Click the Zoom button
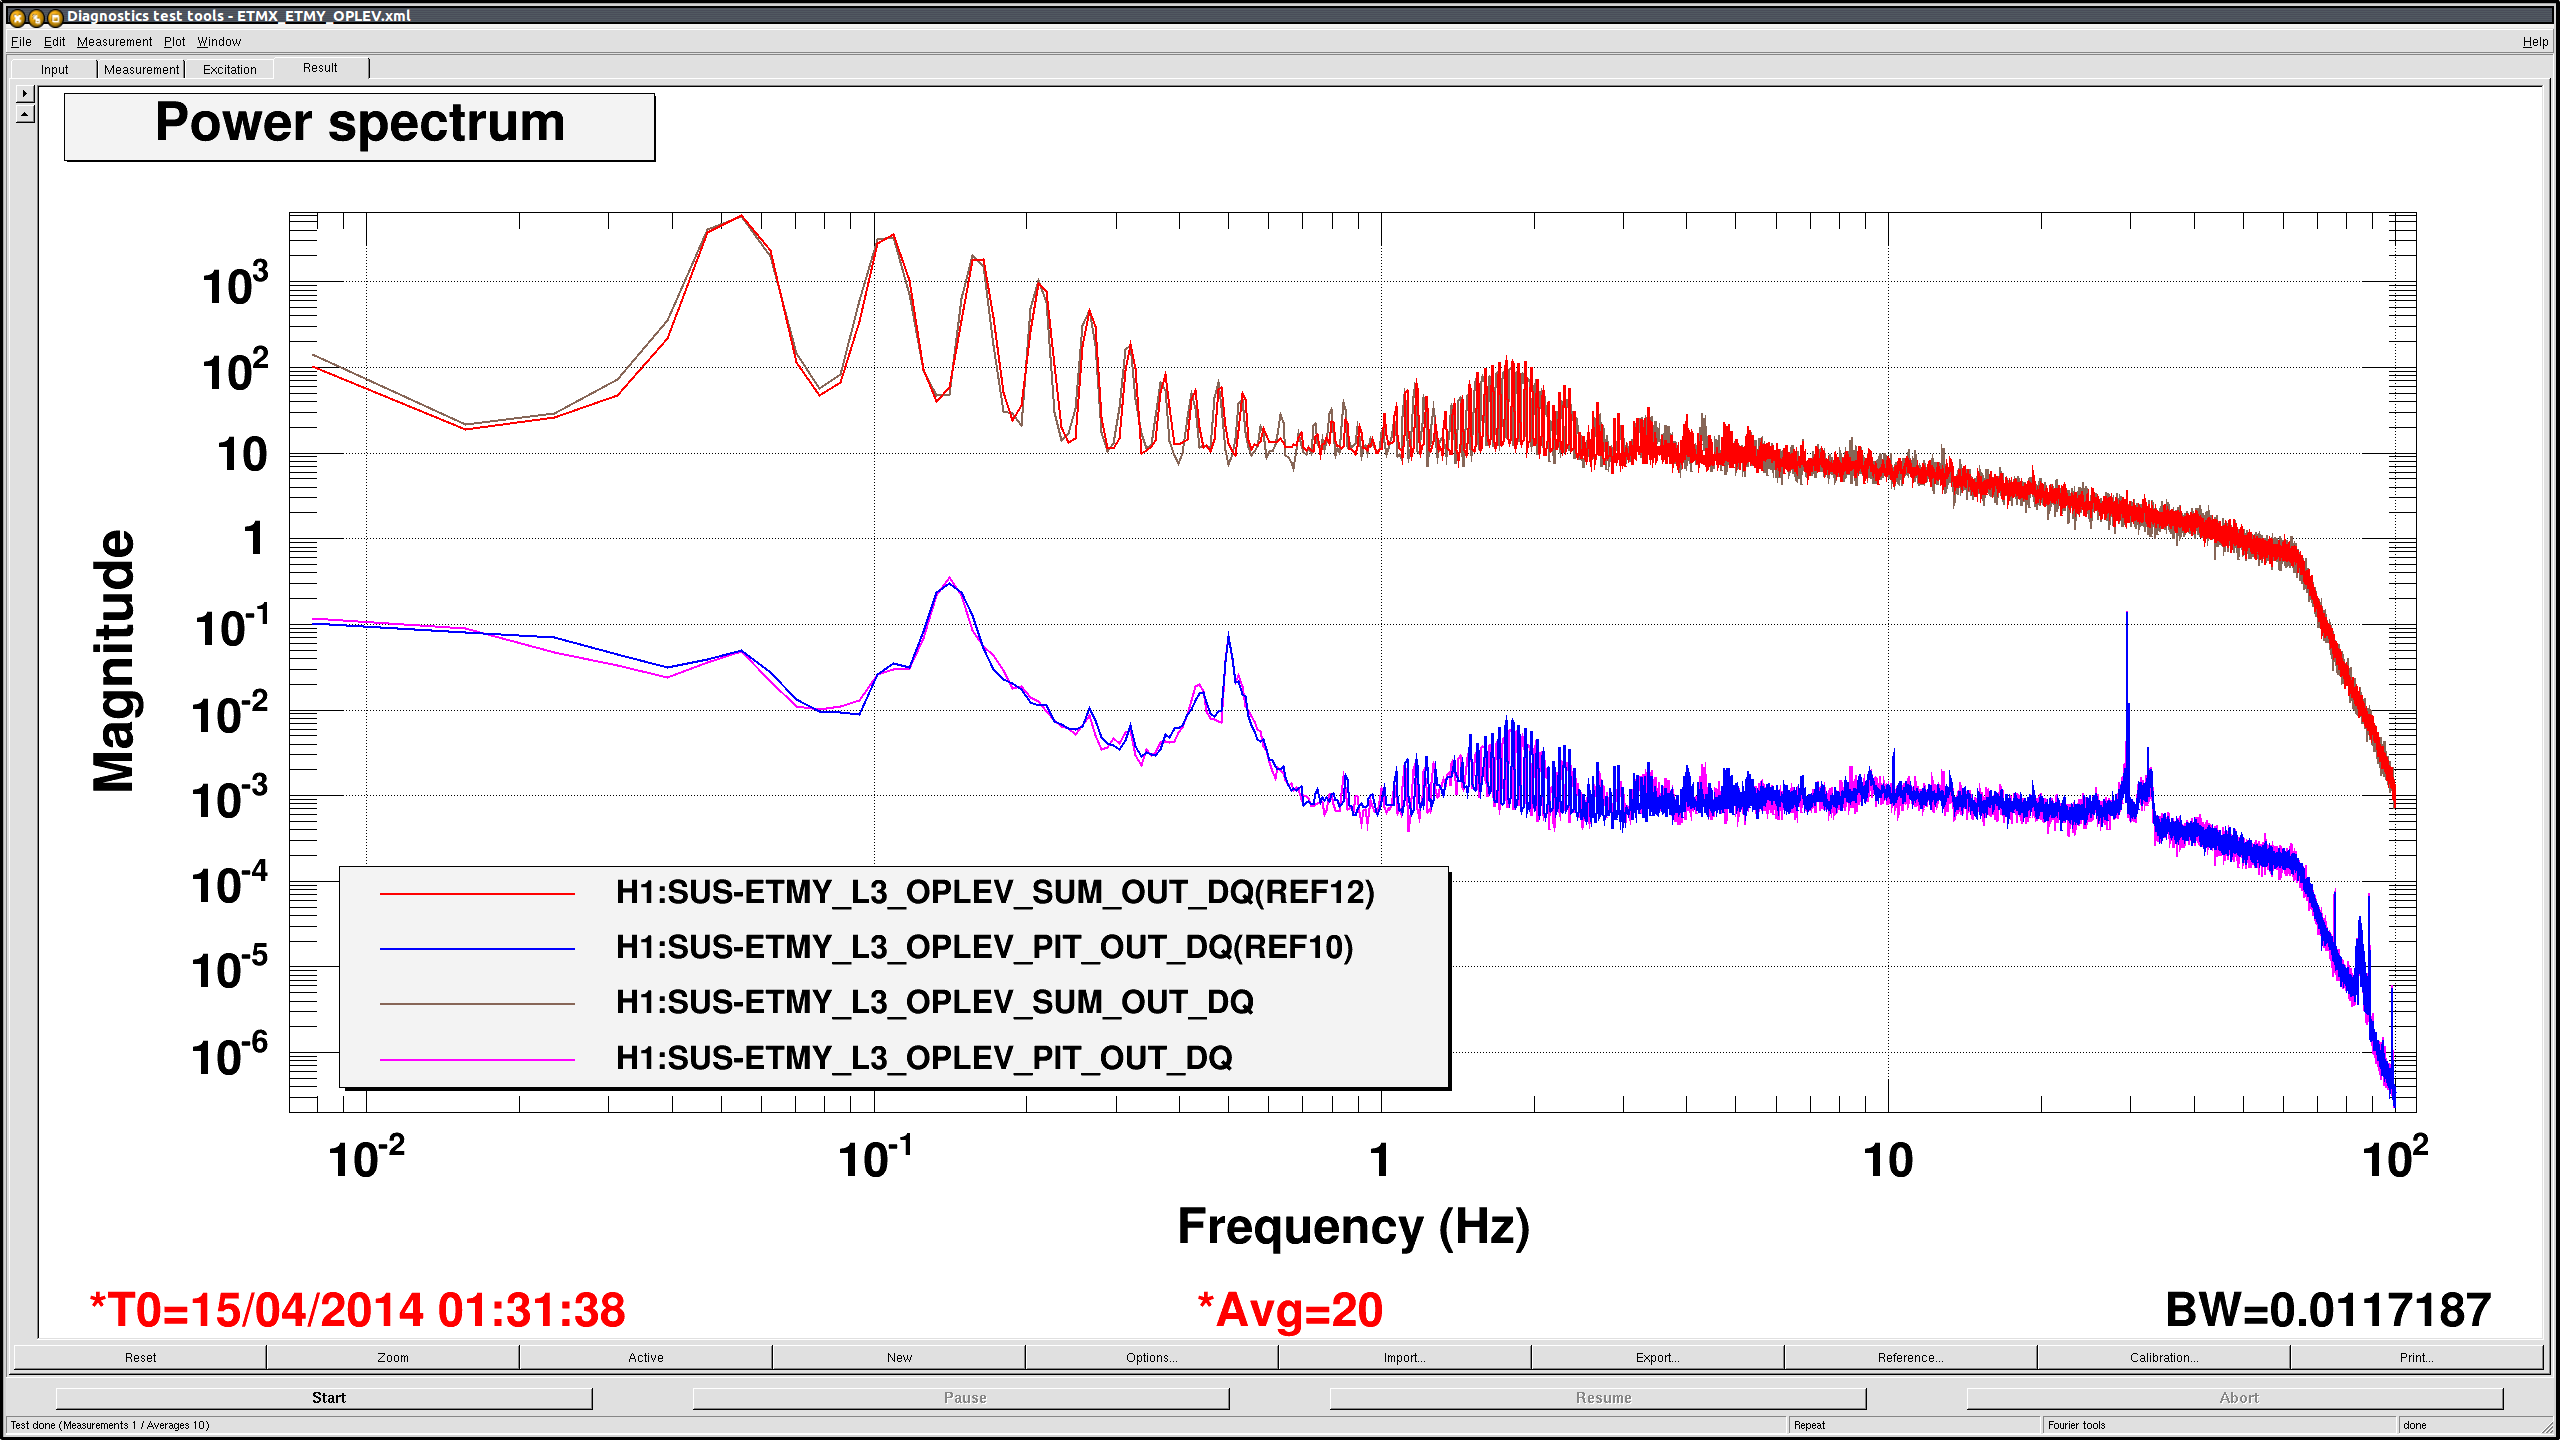Viewport: 2560px width, 1440px height. tap(393, 1357)
